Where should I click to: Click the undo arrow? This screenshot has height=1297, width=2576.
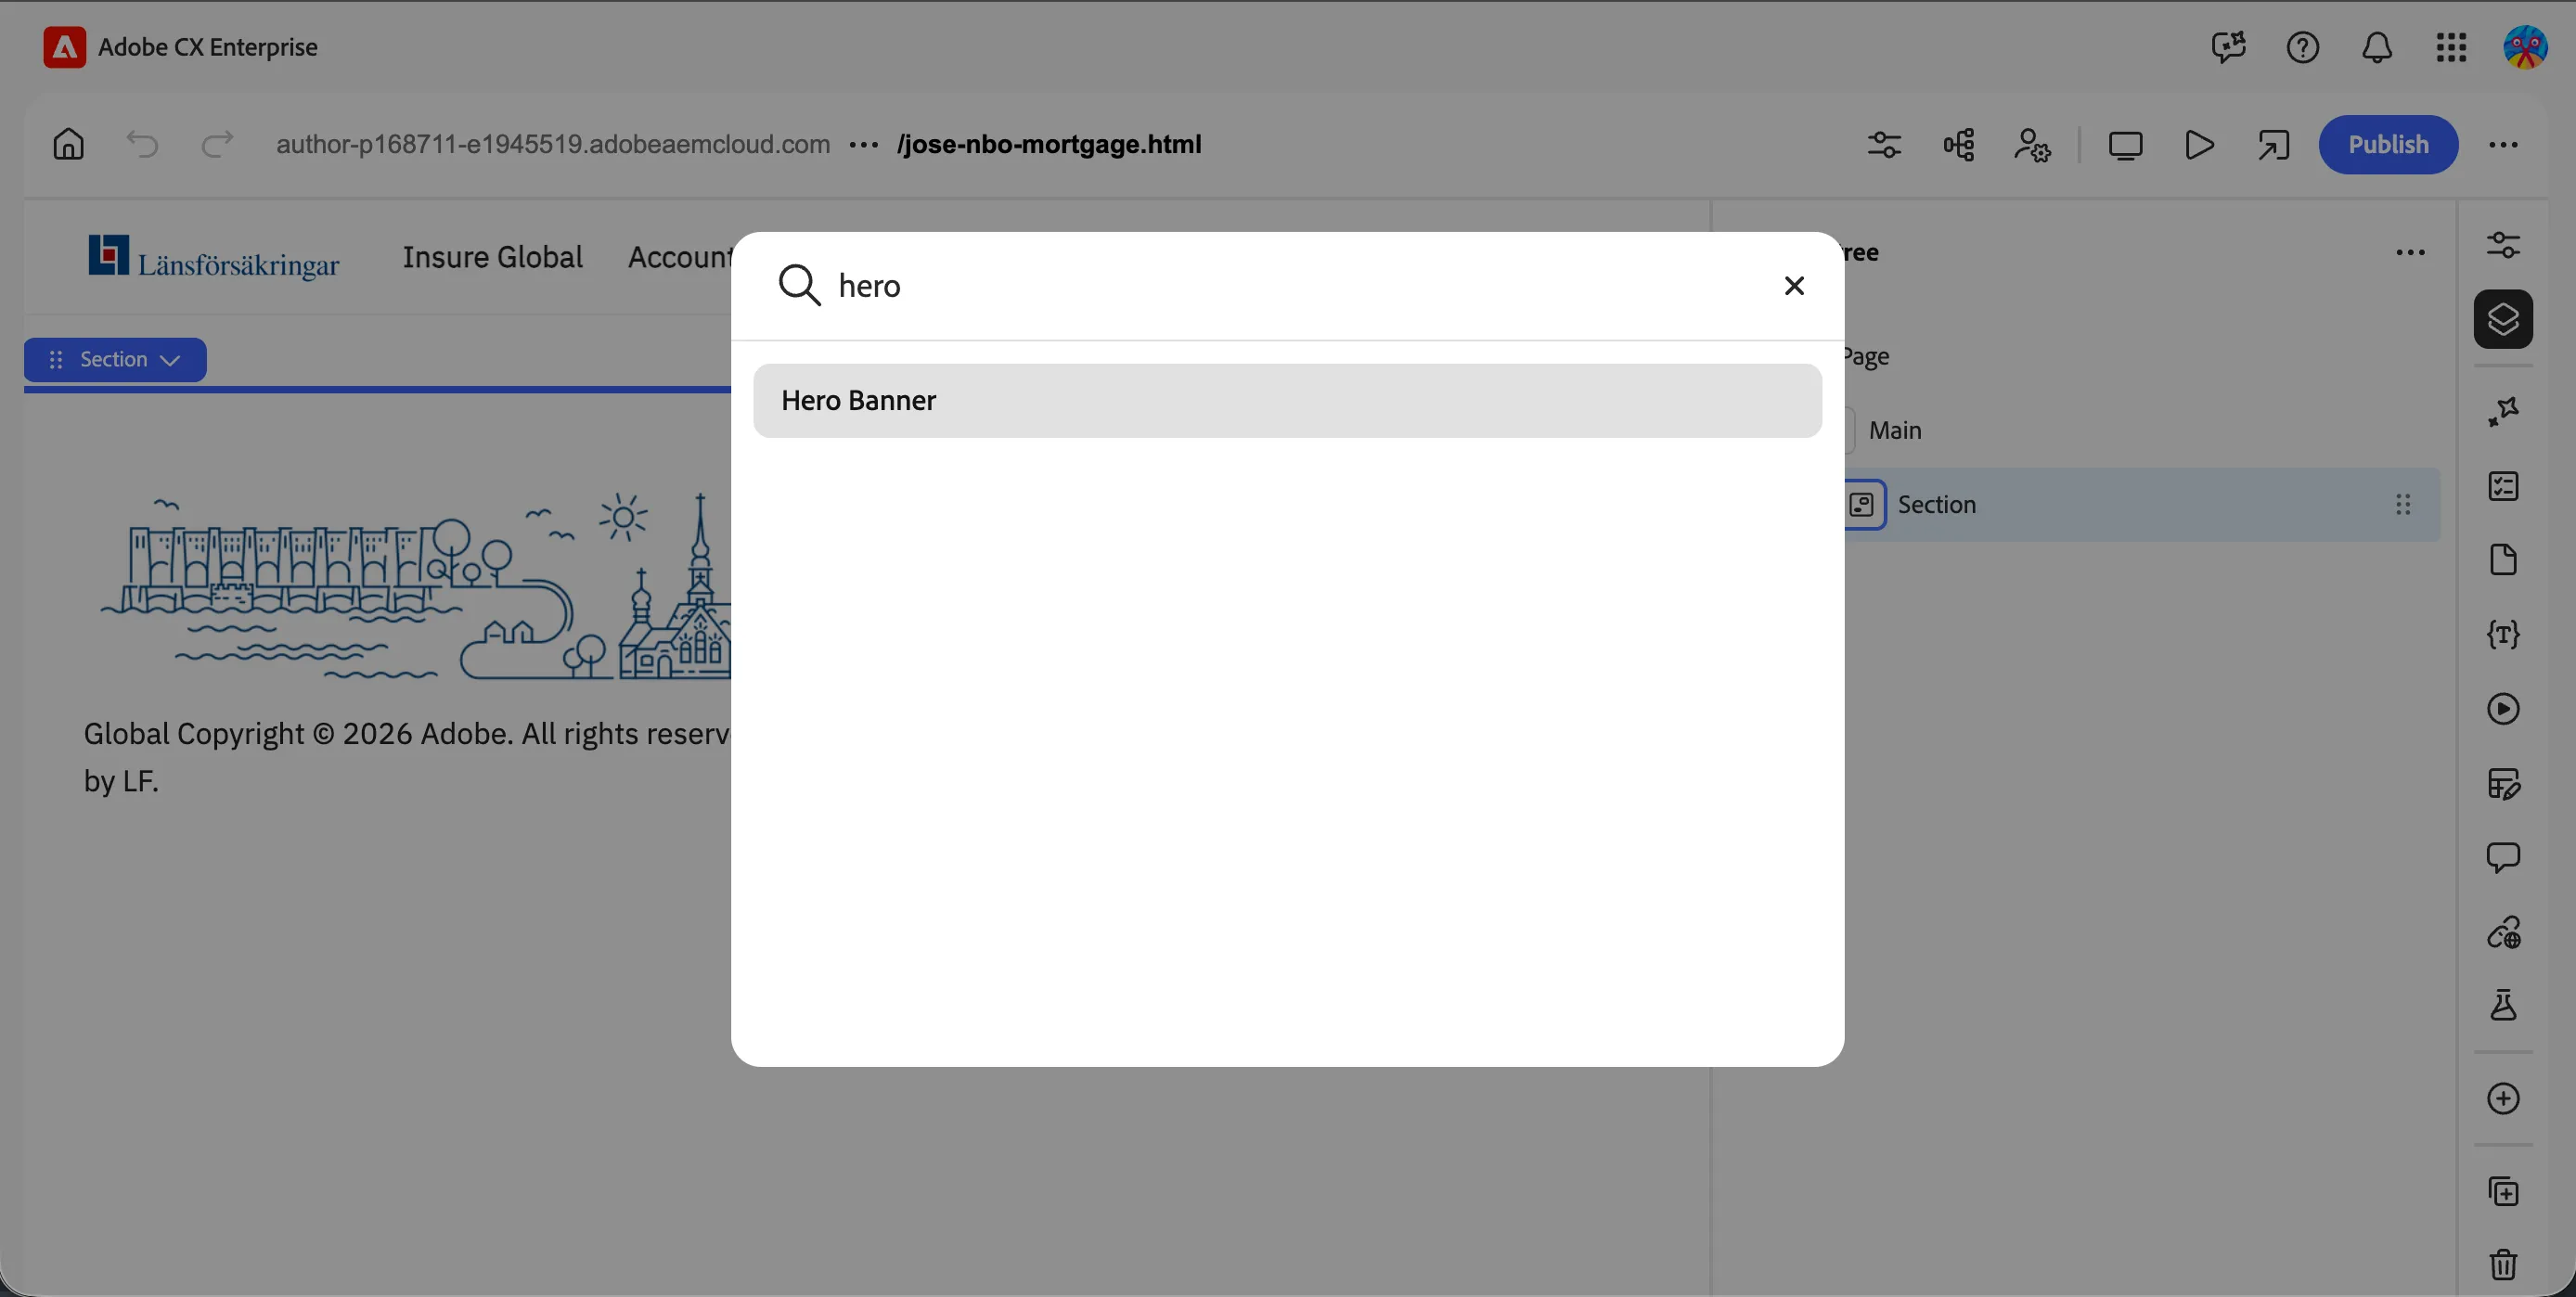click(x=142, y=144)
